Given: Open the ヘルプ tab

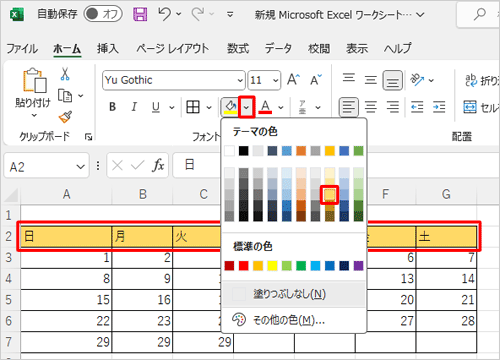Looking at the screenshot, I should 398,49.
